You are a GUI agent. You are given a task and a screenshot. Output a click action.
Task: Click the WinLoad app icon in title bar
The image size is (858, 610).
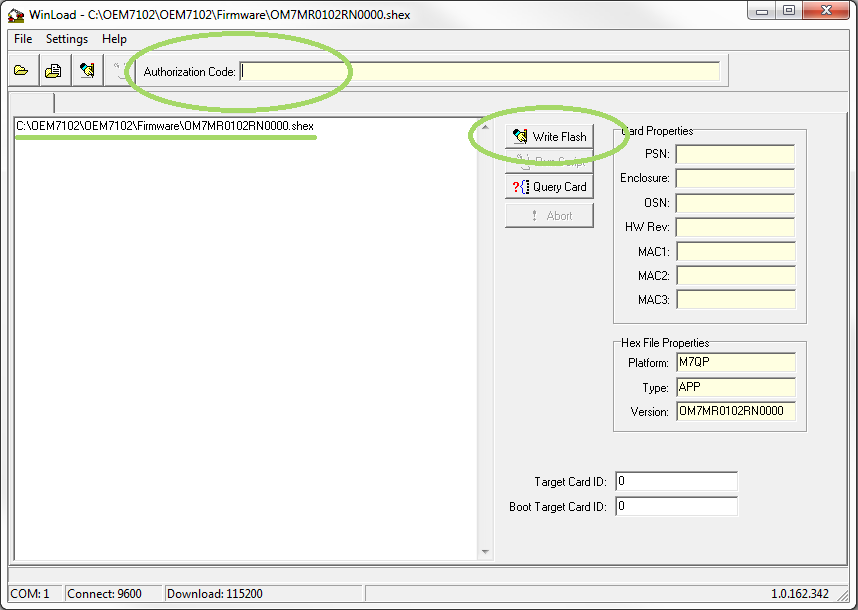point(16,15)
